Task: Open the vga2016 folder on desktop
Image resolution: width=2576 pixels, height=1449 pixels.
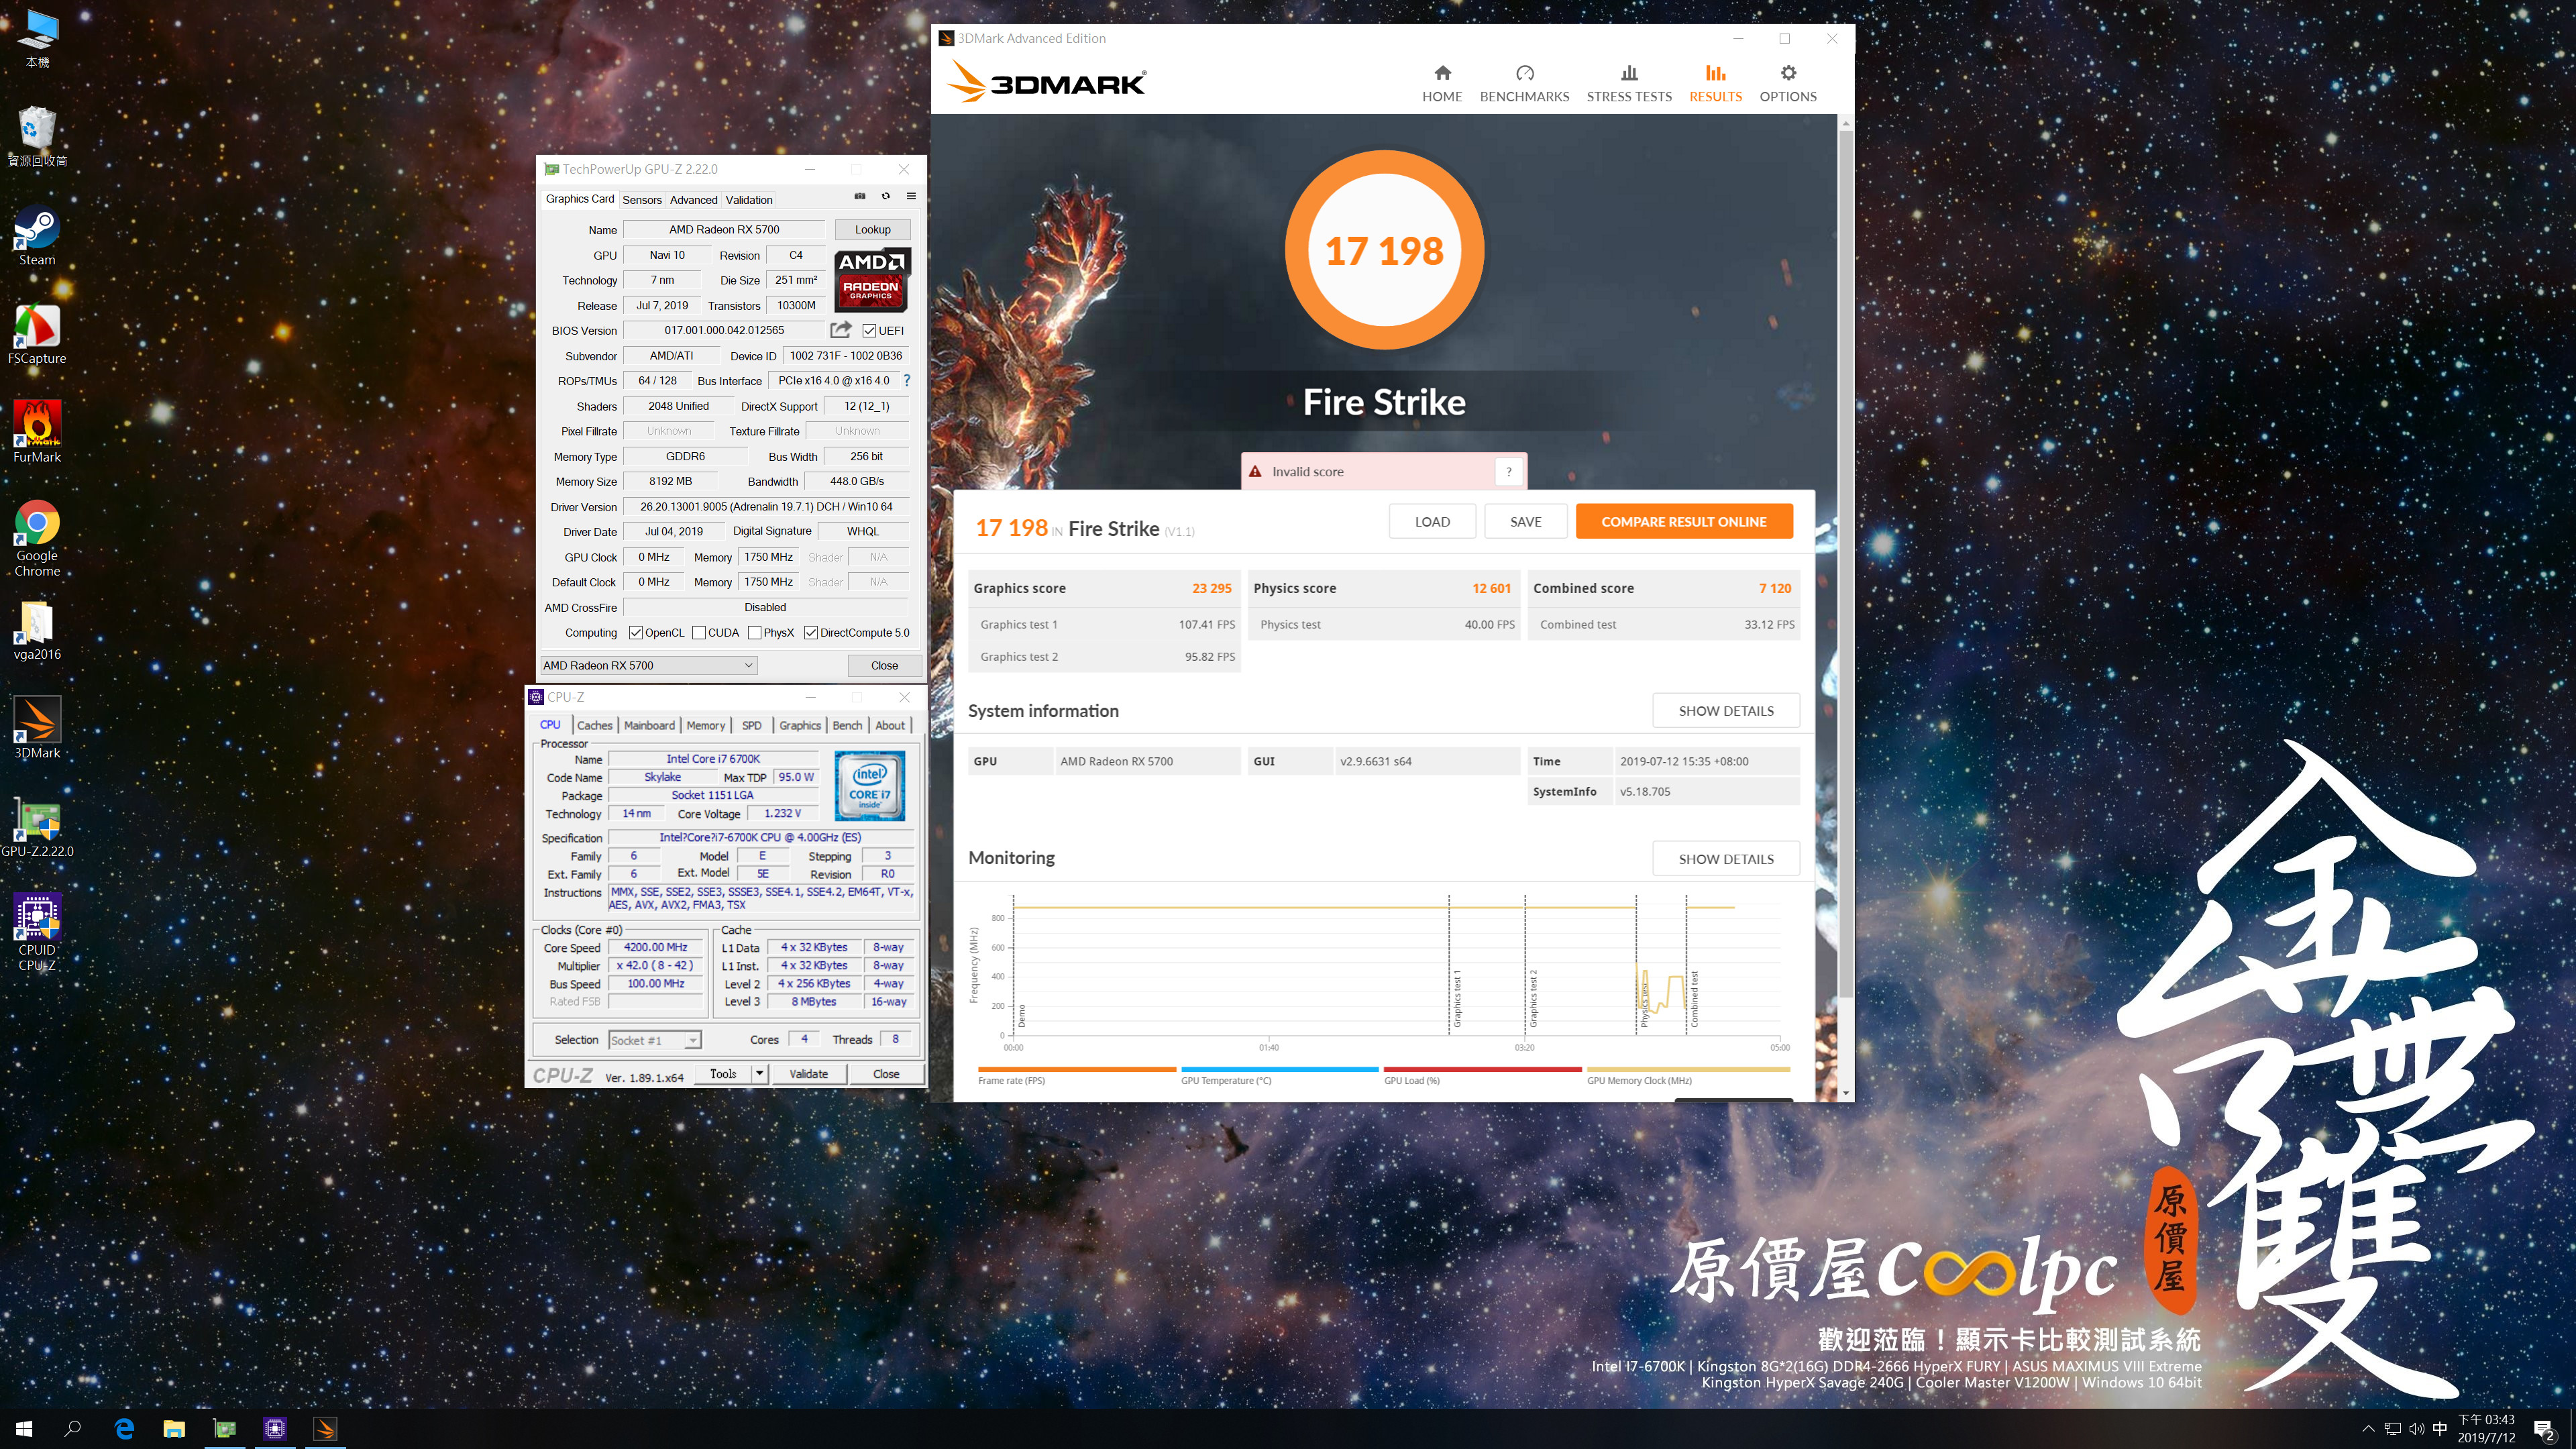Action: (x=37, y=630)
